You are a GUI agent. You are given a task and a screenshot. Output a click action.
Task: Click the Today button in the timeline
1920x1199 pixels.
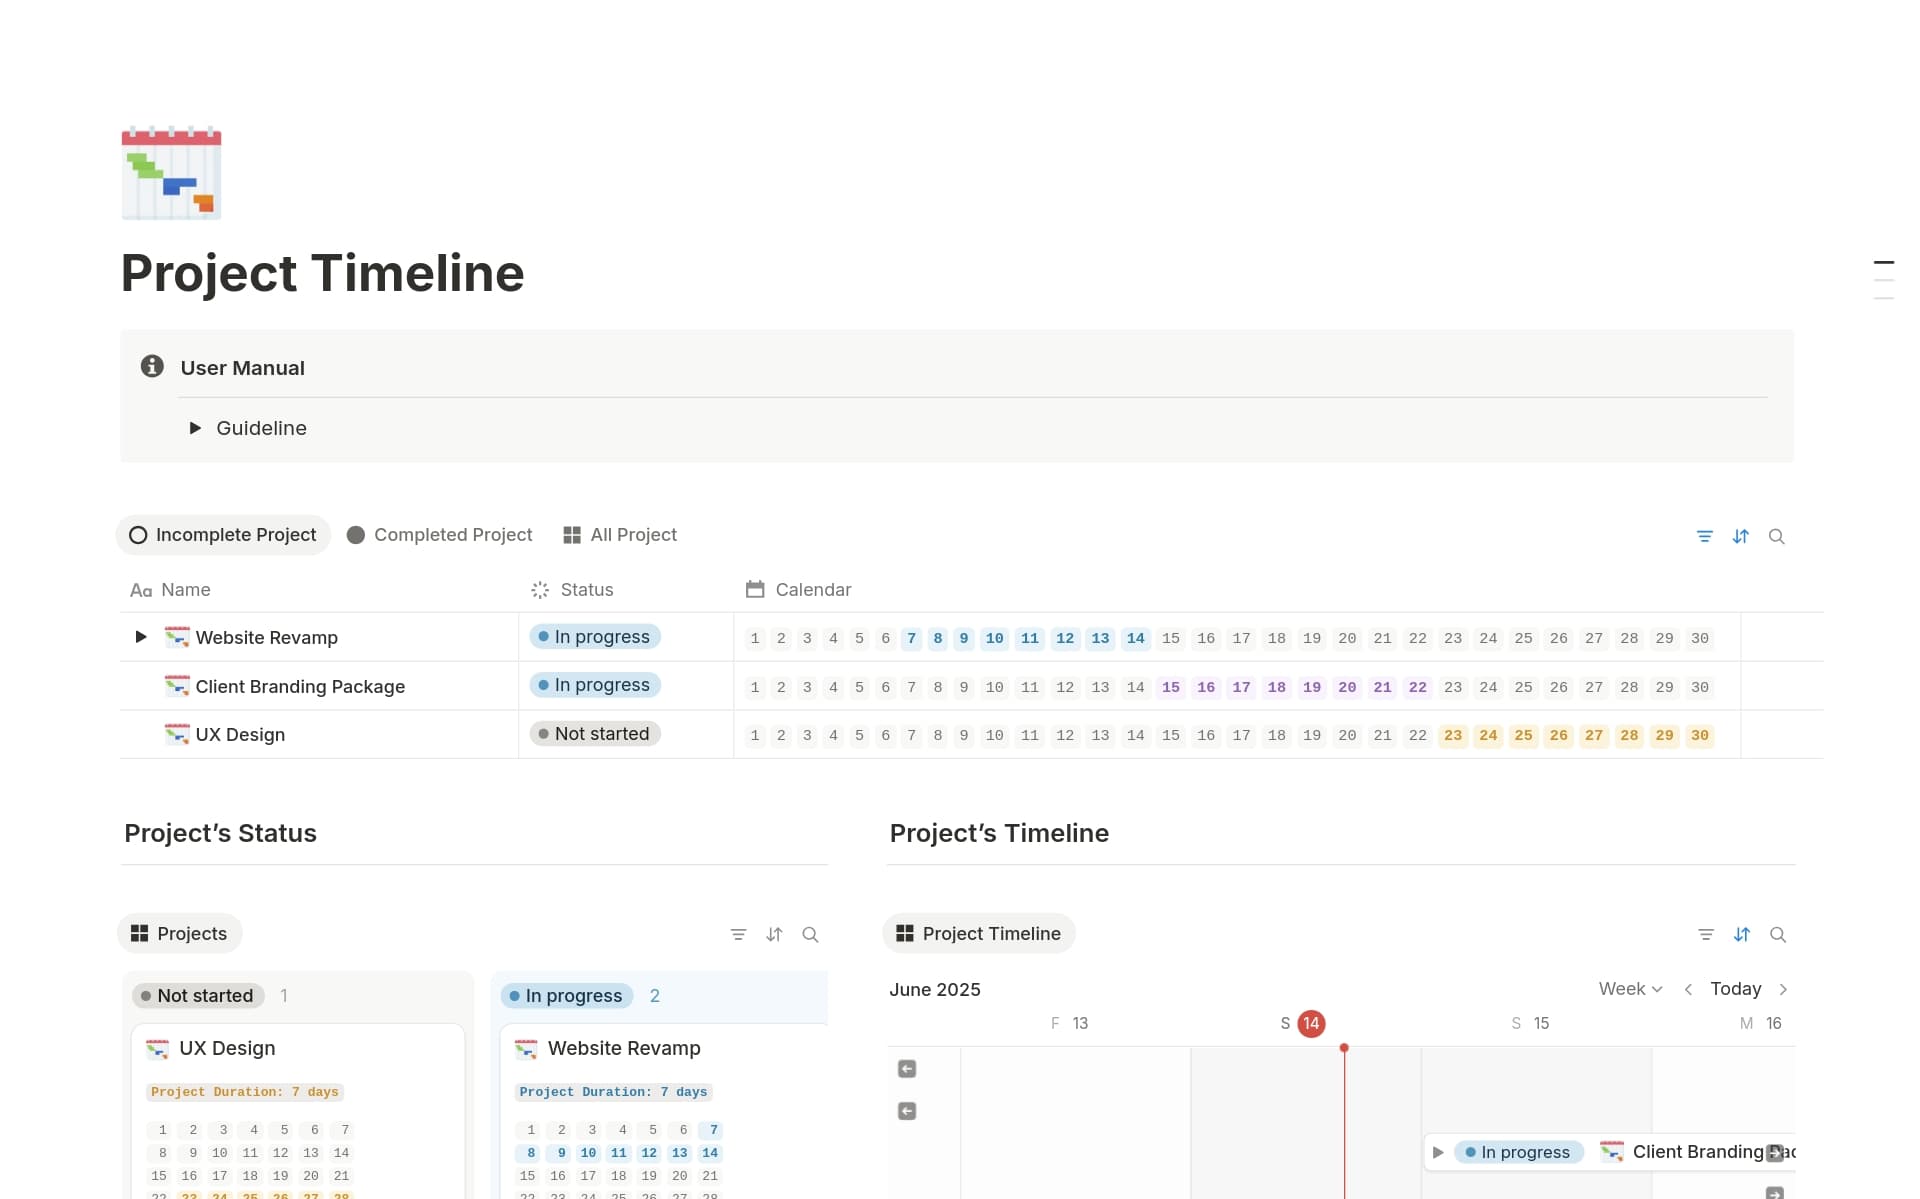click(1735, 989)
